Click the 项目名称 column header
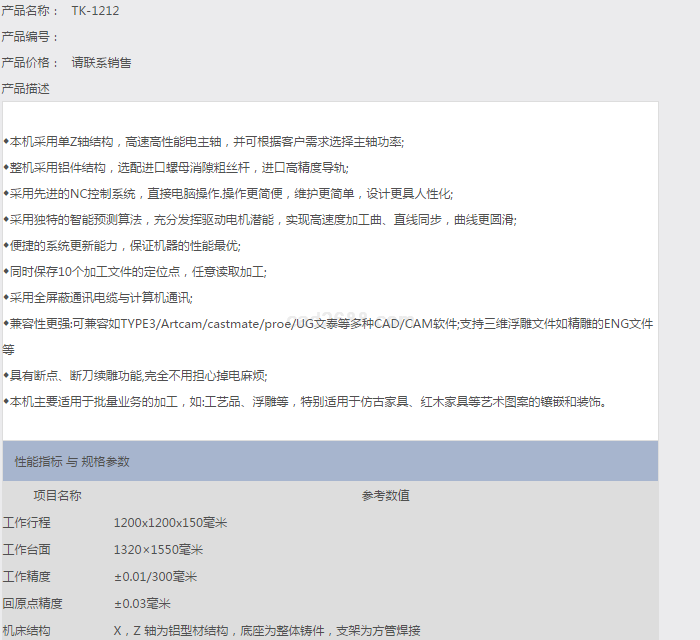 click(57, 495)
